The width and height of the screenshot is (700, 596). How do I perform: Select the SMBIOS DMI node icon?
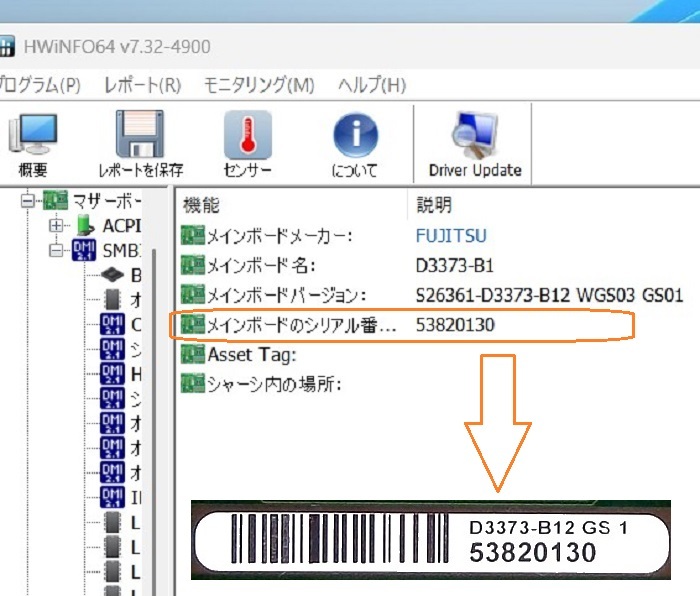click(x=85, y=249)
